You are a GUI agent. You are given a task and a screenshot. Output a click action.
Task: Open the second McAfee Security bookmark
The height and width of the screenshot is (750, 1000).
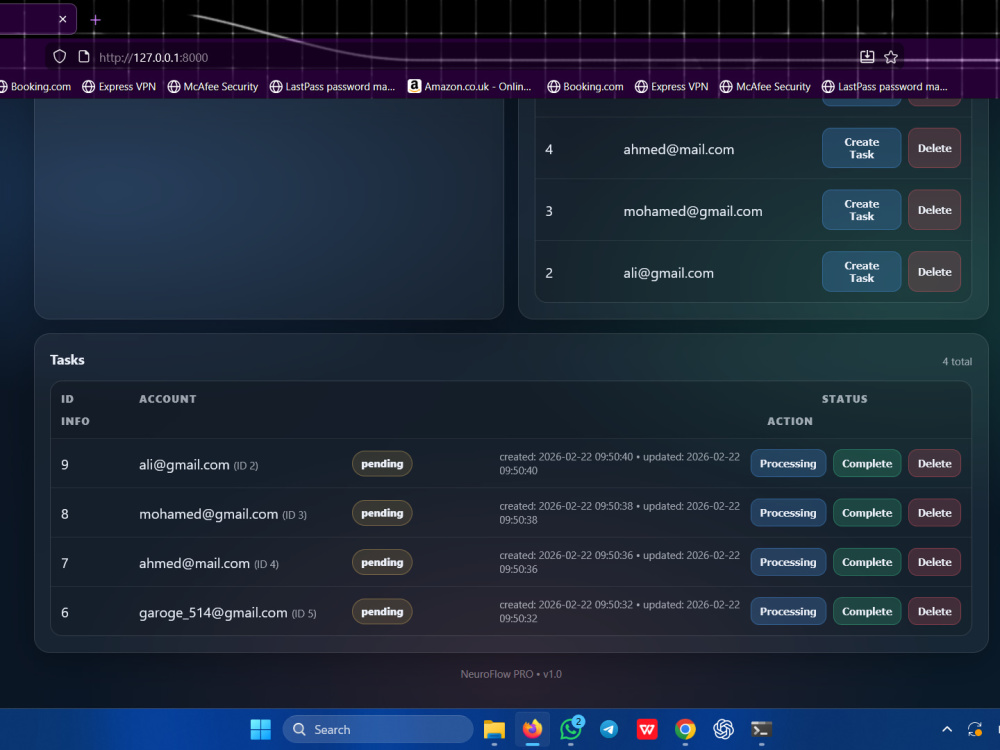click(x=765, y=86)
